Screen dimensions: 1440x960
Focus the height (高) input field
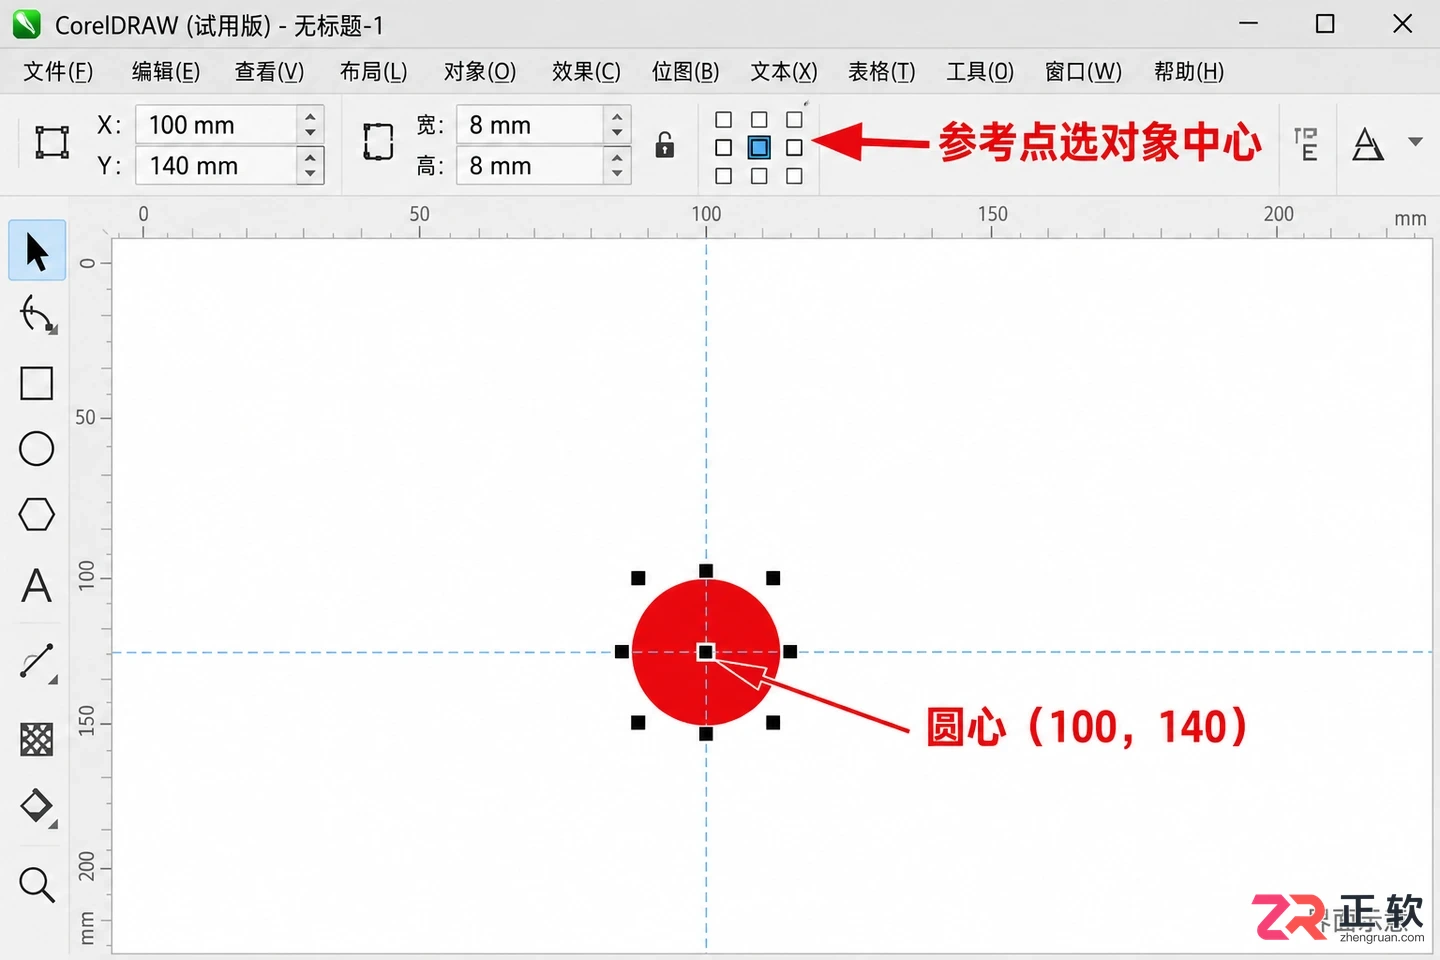click(530, 165)
